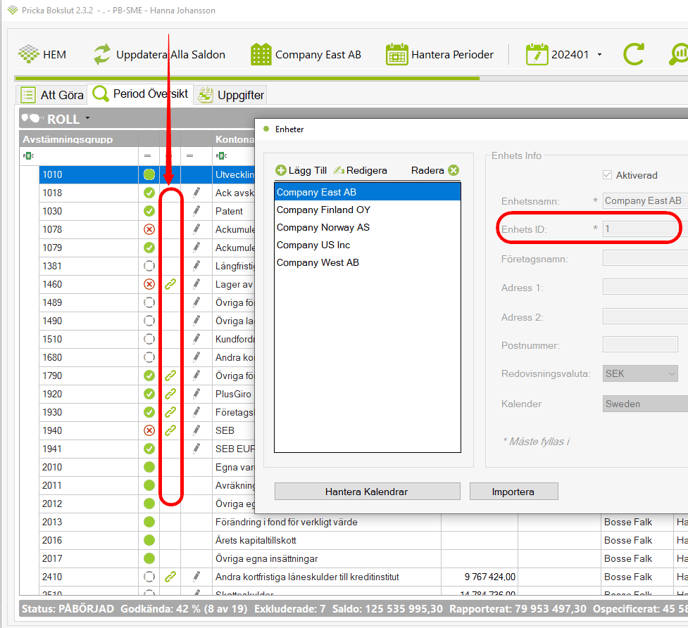Click the link icon on row 1940

[170, 431]
